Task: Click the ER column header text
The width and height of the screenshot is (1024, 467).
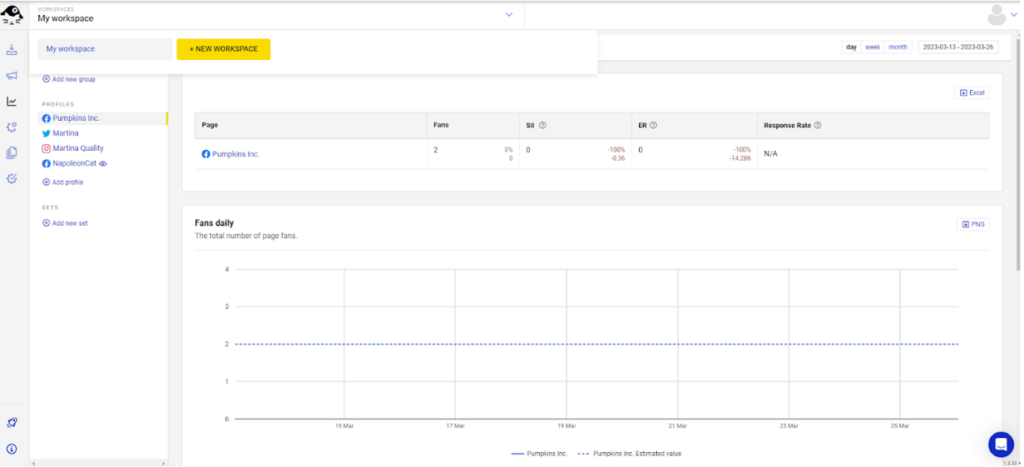Action: [642, 125]
